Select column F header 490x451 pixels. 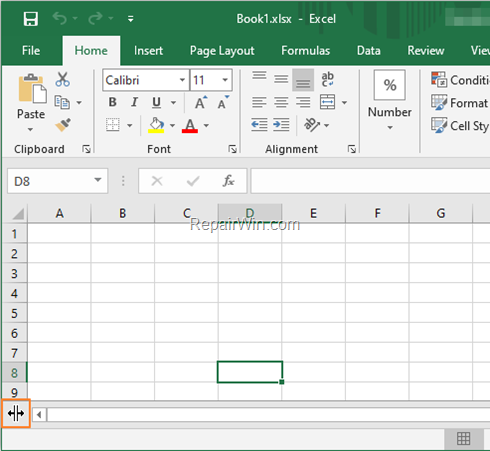point(377,213)
